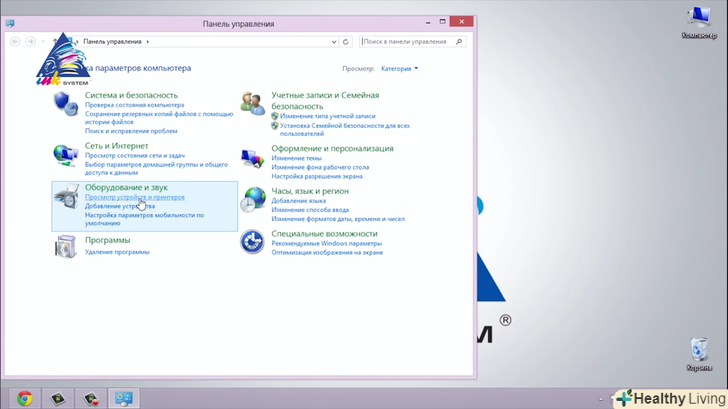Click Удаление программы link
This screenshot has width=728, height=409.
[x=117, y=252]
